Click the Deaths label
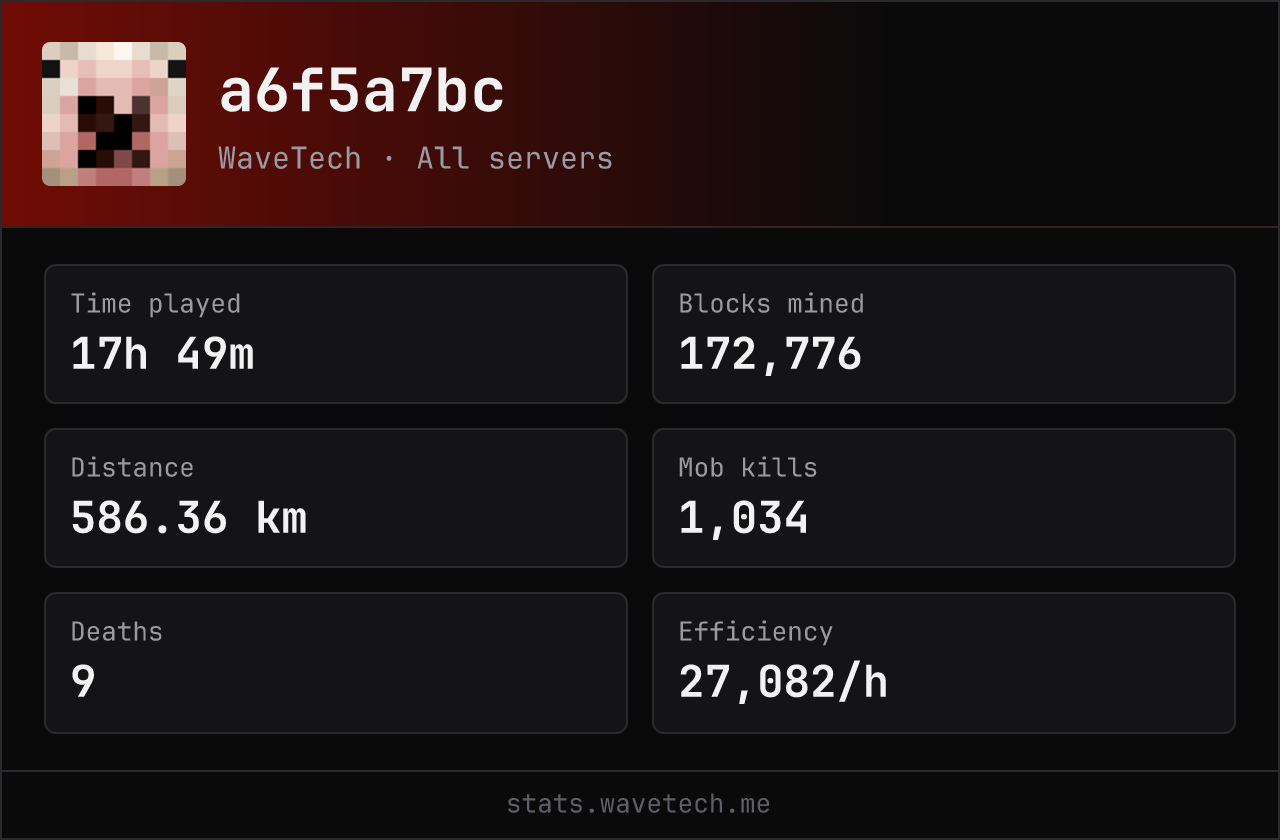The image size is (1280, 840). (117, 632)
